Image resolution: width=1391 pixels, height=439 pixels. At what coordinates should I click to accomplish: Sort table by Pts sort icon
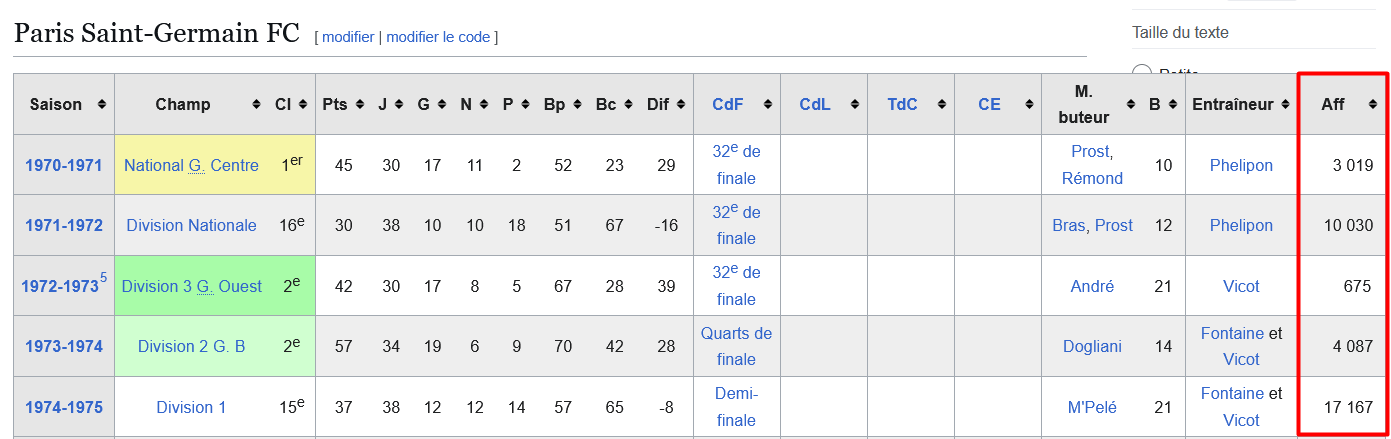[357, 105]
